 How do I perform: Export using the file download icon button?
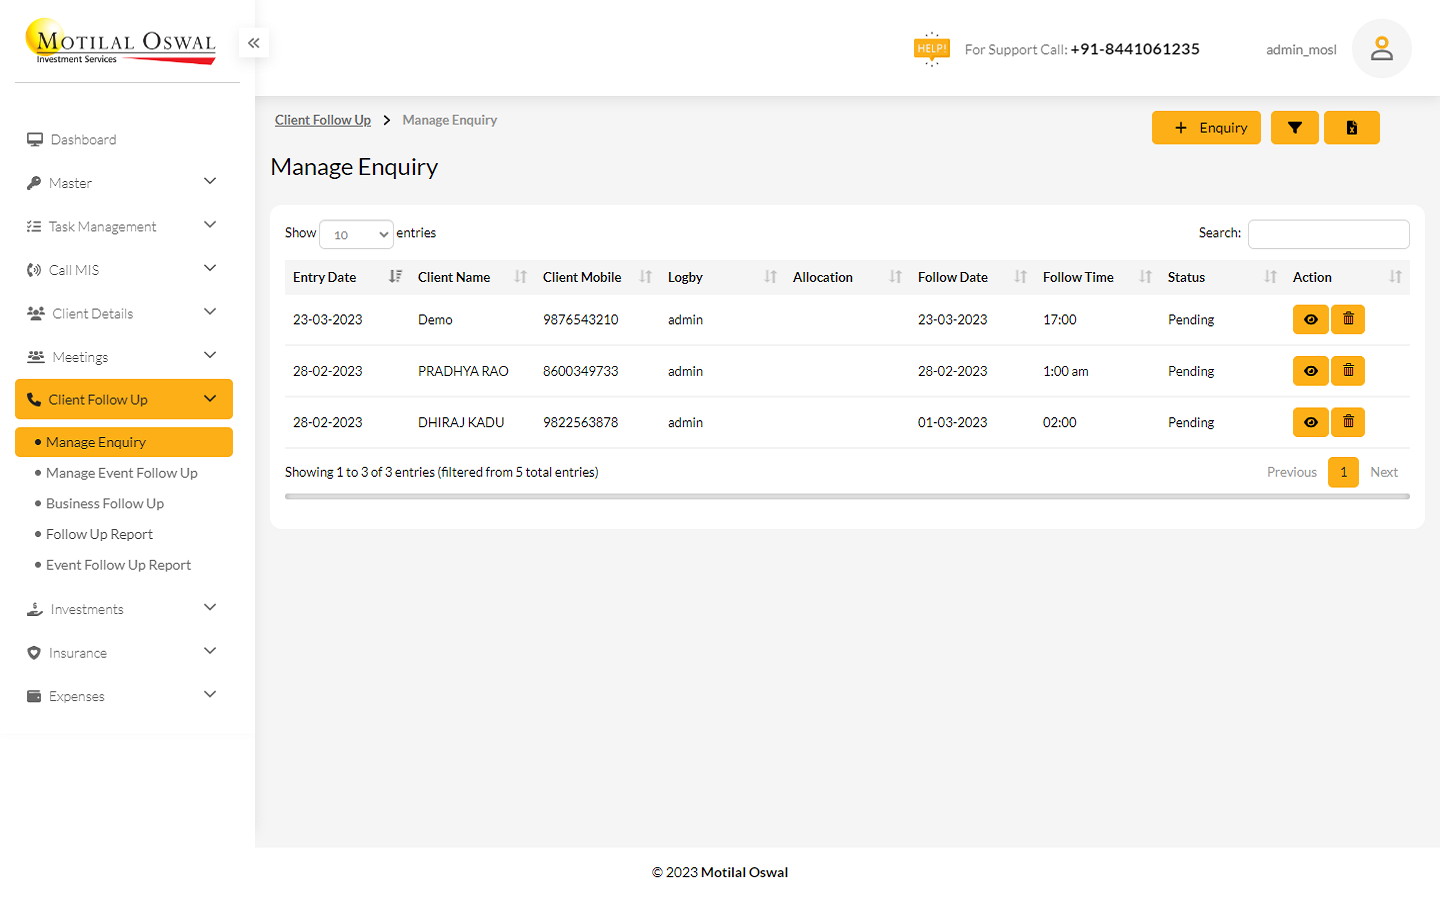coord(1352,128)
